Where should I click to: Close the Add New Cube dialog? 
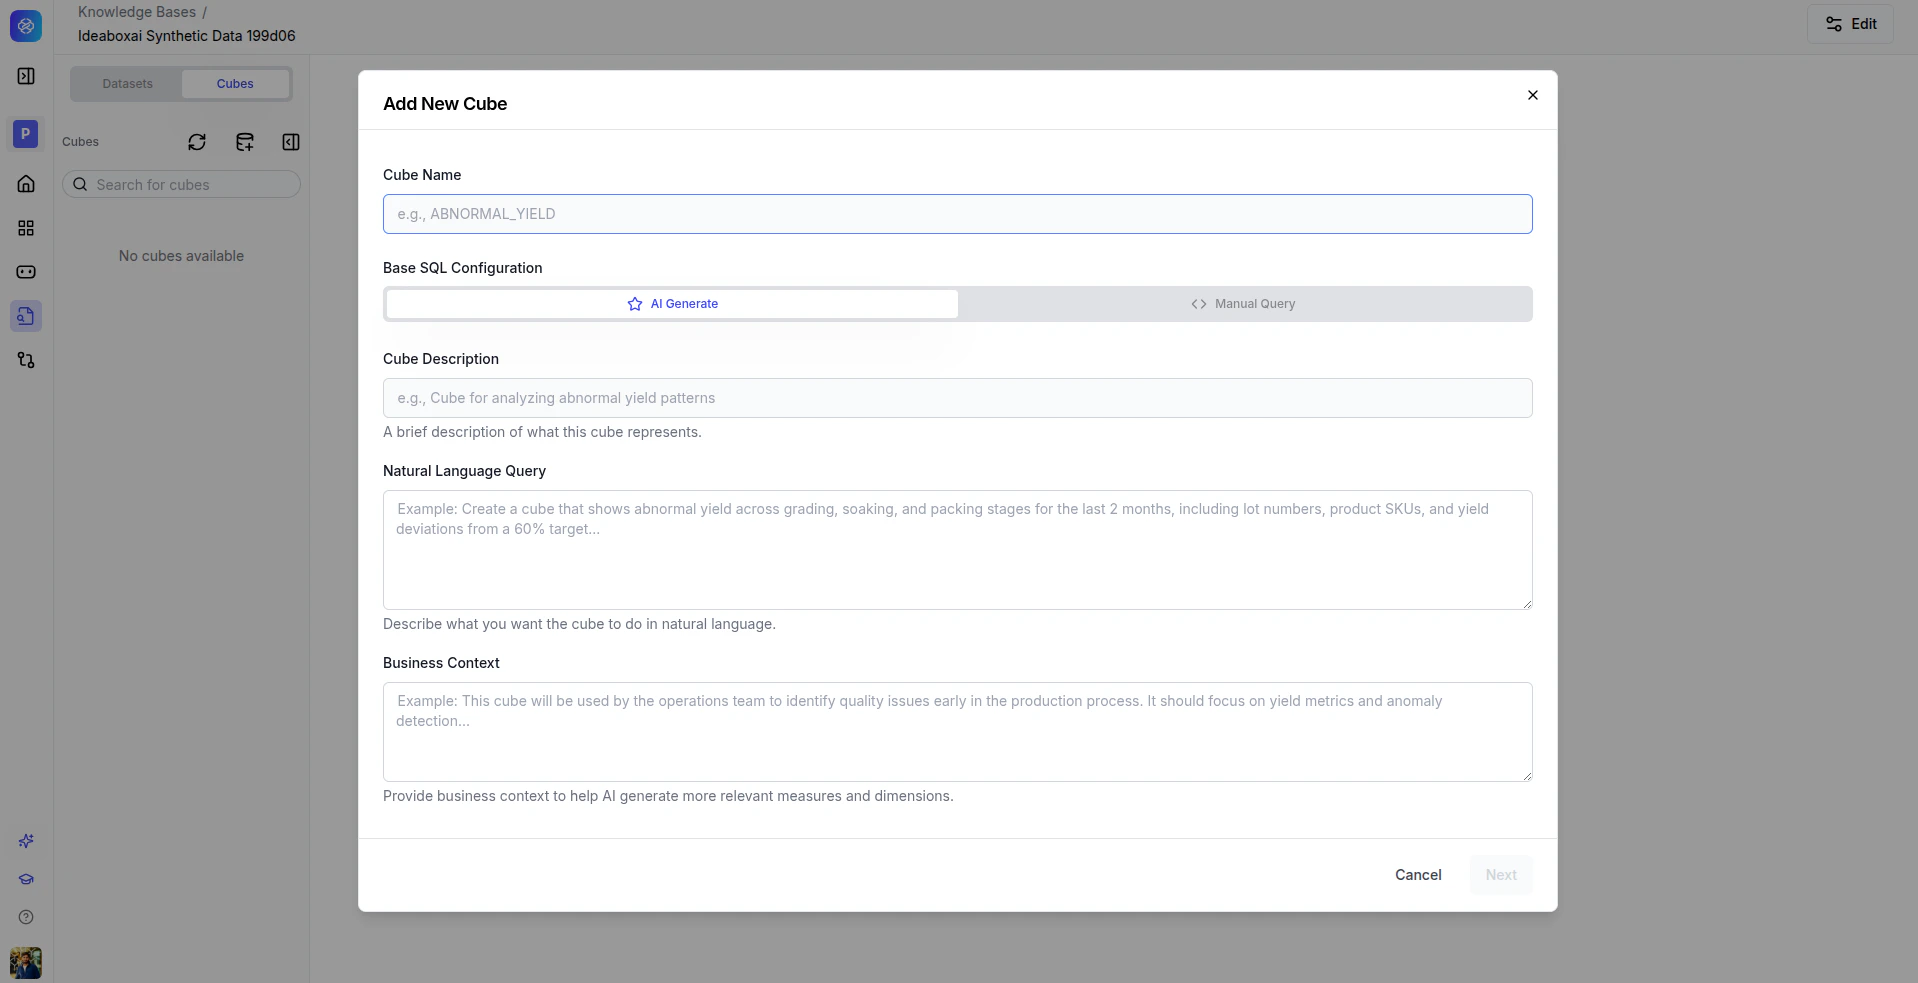coord(1533,95)
